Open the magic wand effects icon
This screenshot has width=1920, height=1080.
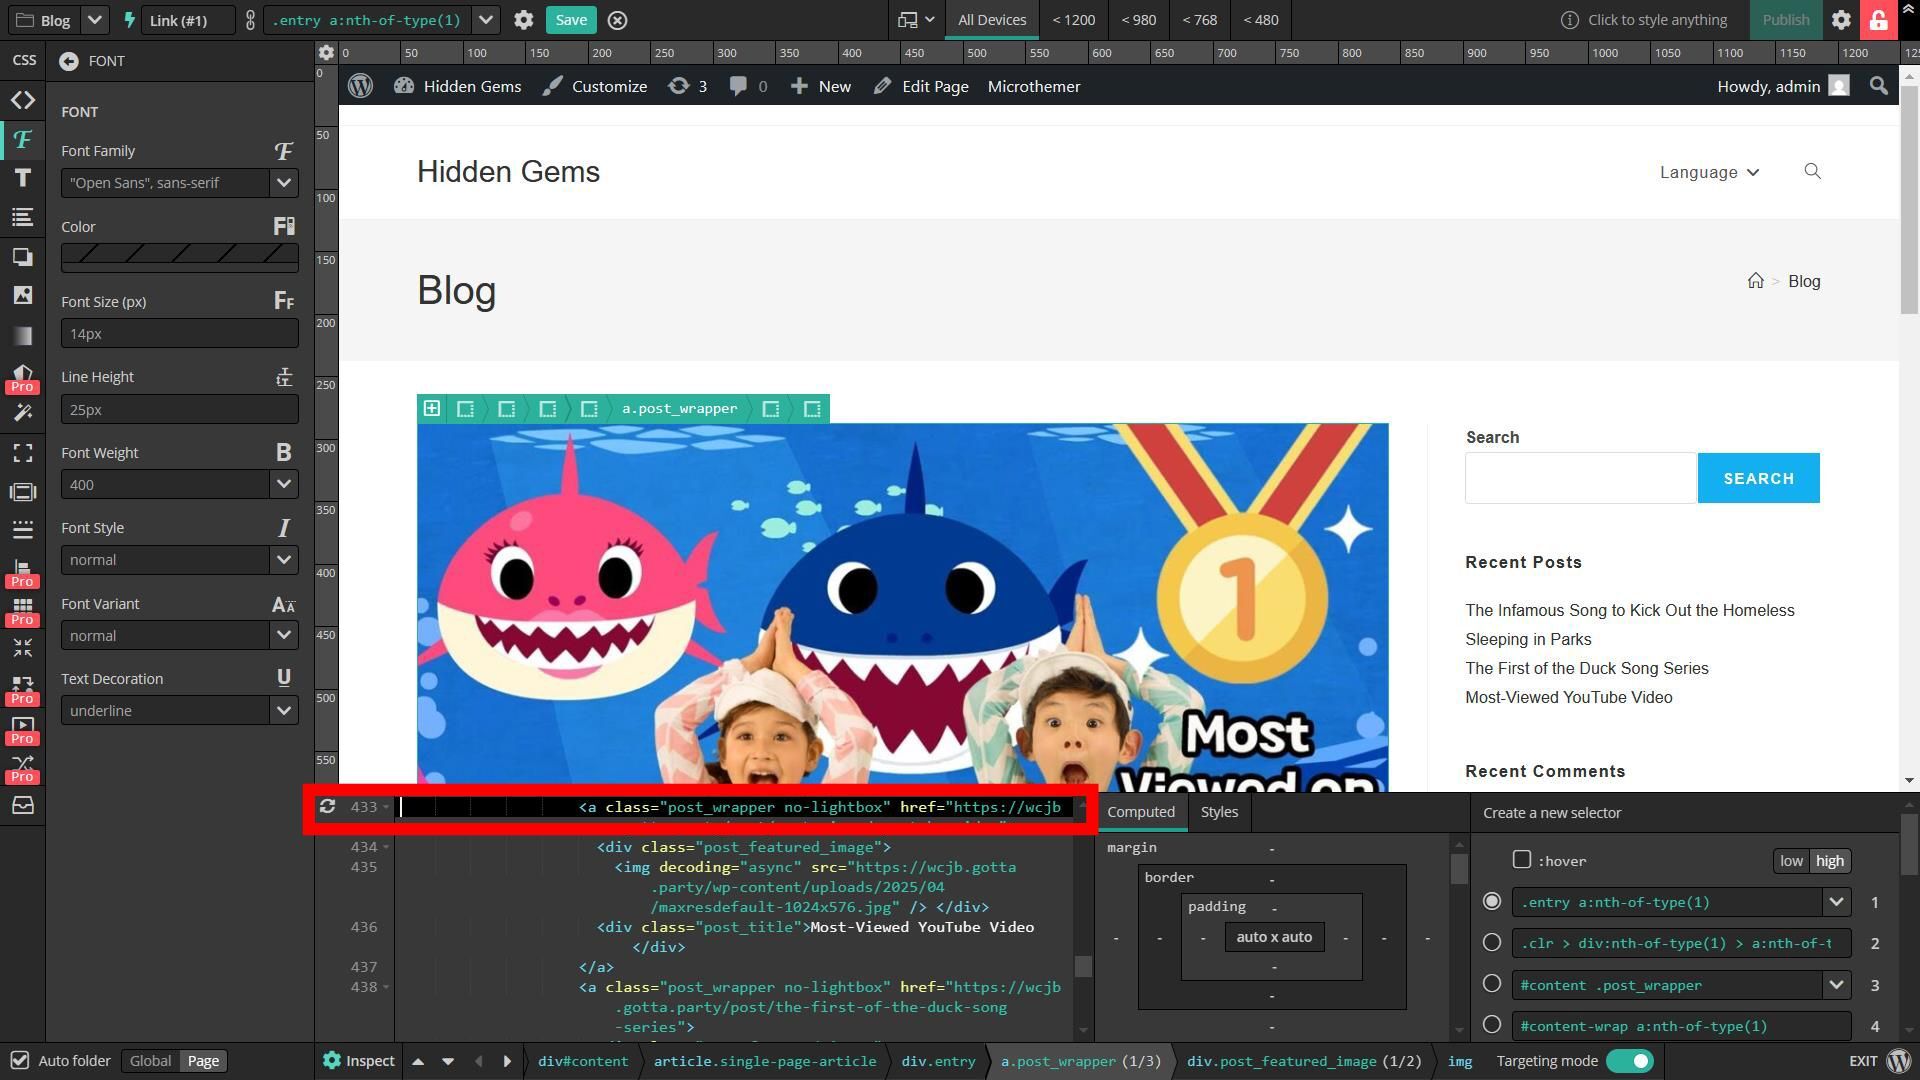[x=22, y=413]
